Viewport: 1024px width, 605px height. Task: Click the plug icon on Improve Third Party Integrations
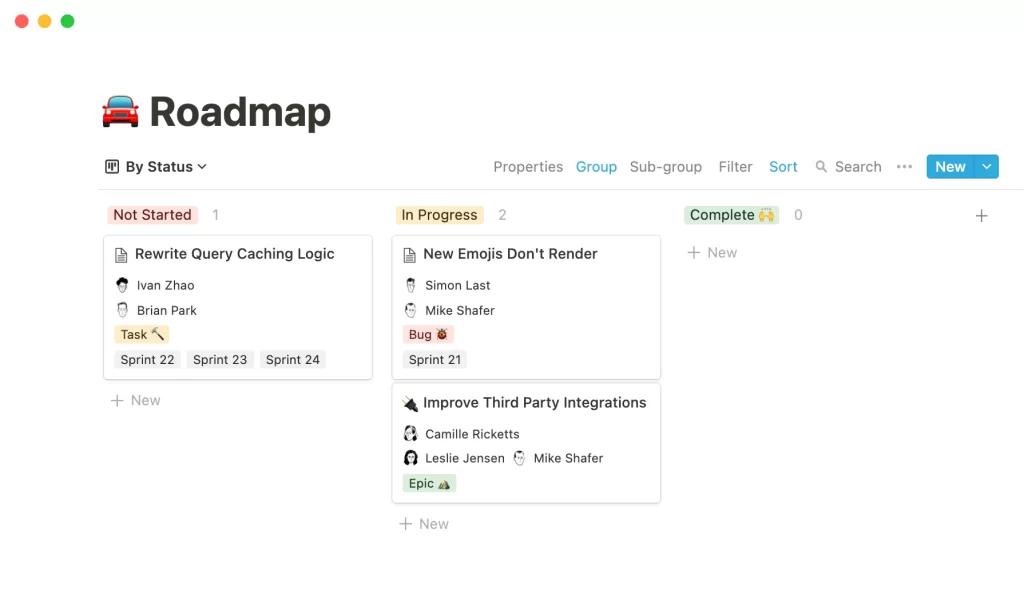pos(410,403)
